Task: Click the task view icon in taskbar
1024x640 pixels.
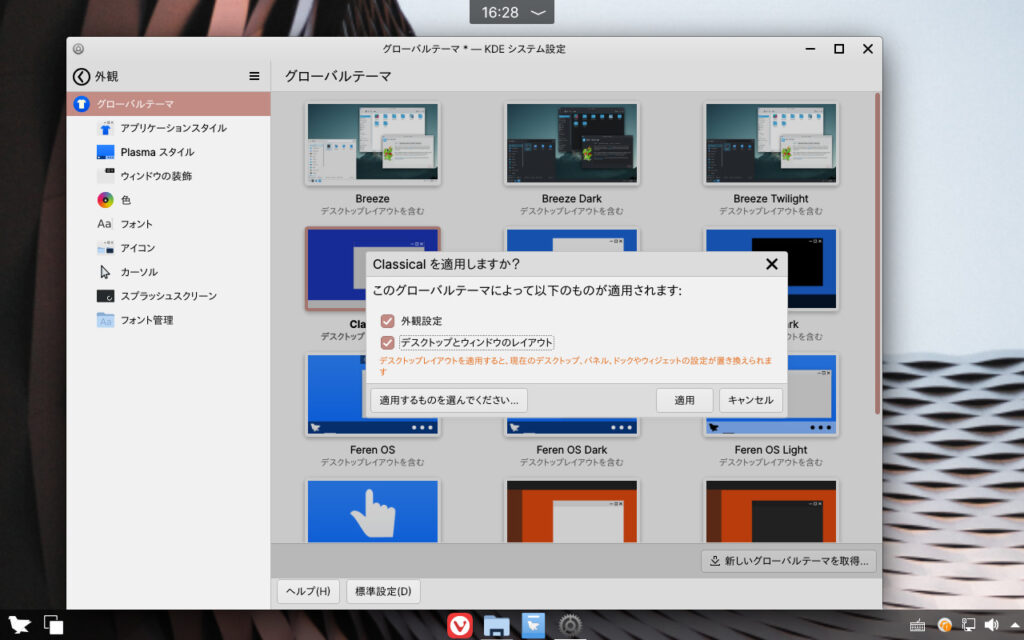Action: [x=53, y=625]
